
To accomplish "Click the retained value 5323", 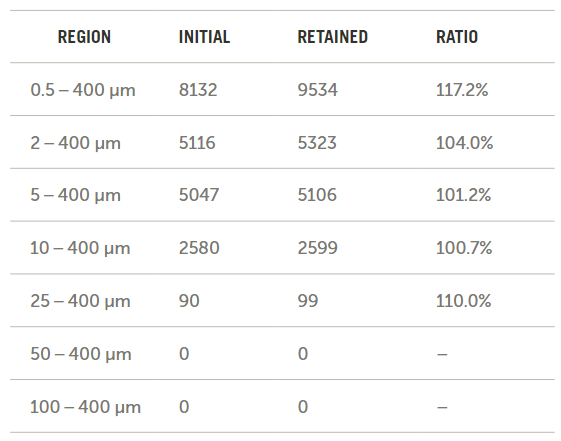I will point(317,142).
